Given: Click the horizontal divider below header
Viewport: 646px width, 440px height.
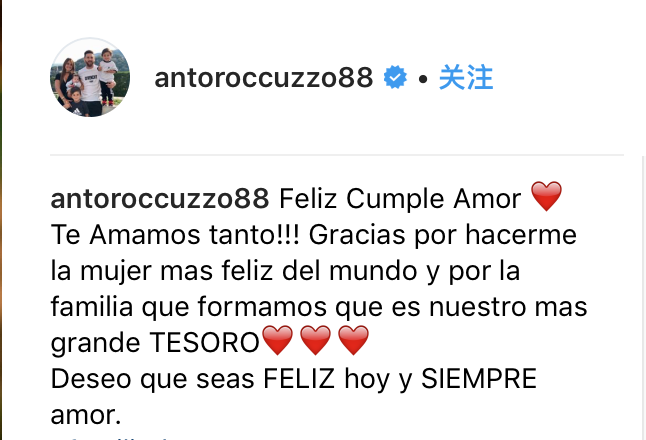Looking at the screenshot, I should (337, 155).
